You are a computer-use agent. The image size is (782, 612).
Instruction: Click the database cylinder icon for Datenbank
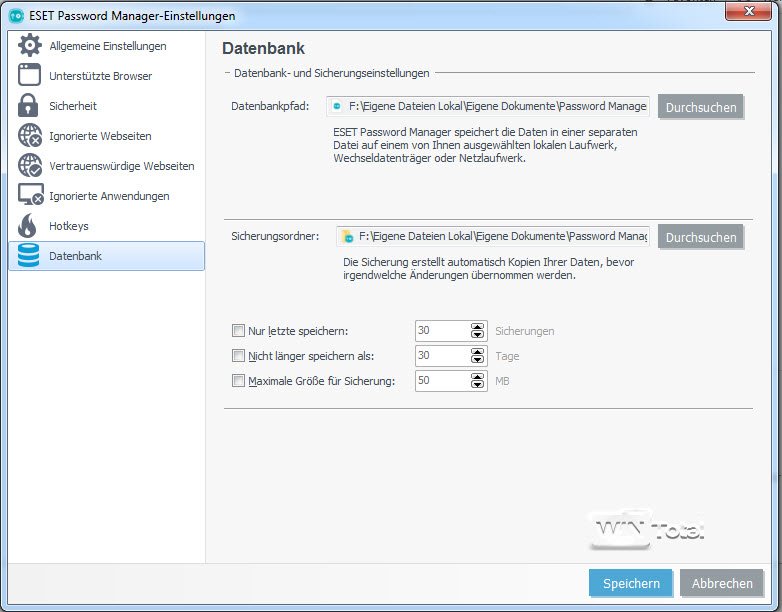(28, 255)
